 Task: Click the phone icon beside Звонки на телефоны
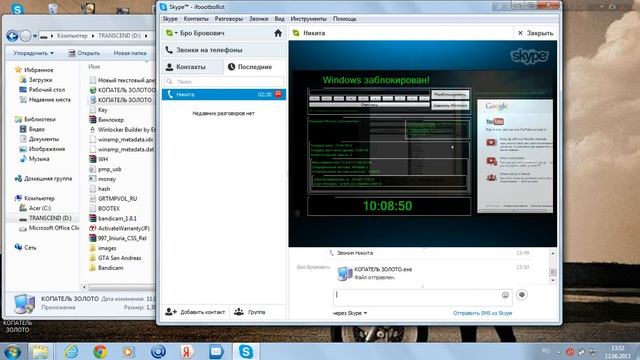click(169, 50)
